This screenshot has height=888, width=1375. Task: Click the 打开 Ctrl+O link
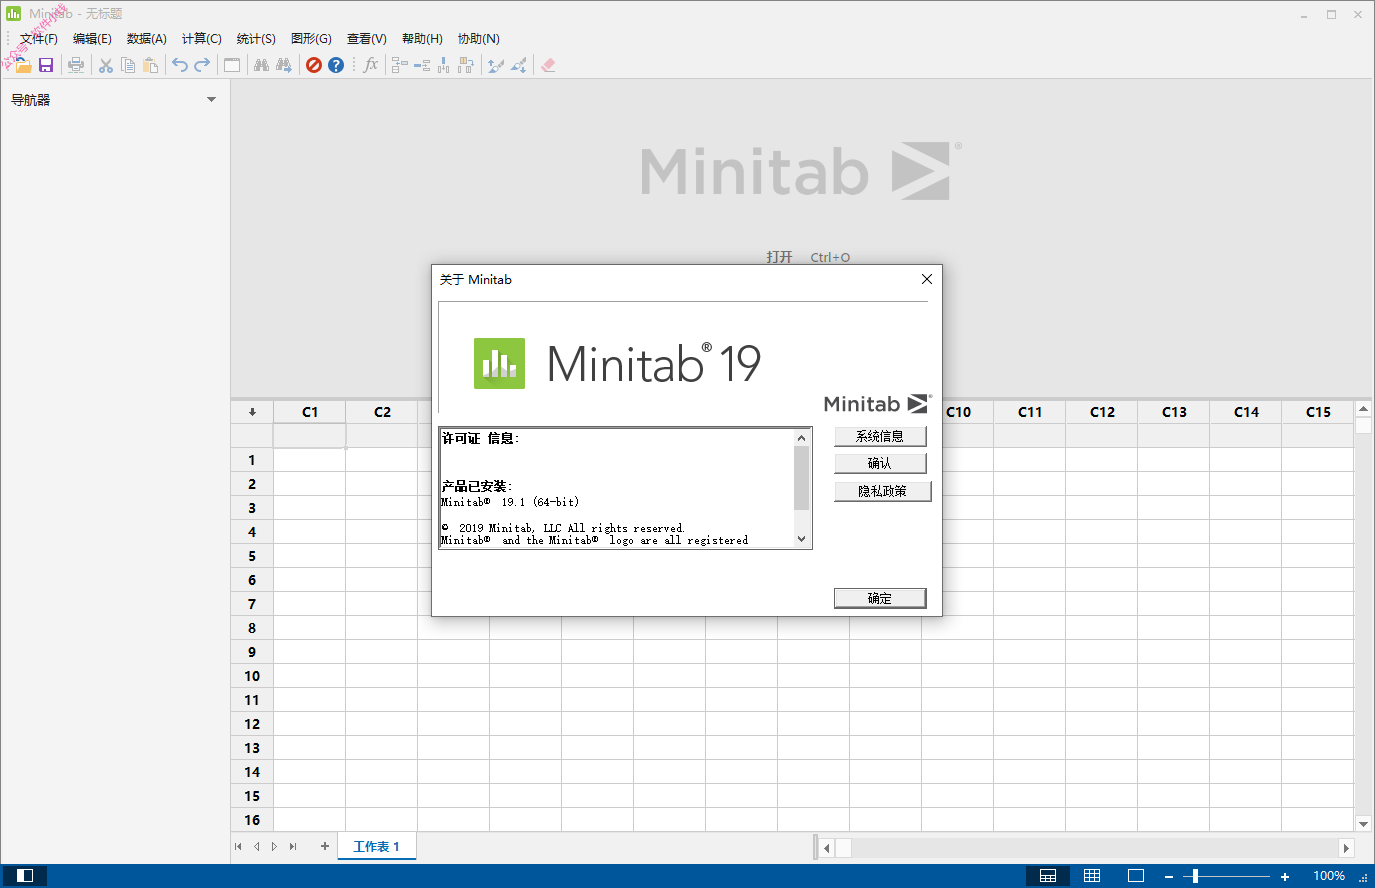pyautogui.click(x=808, y=257)
